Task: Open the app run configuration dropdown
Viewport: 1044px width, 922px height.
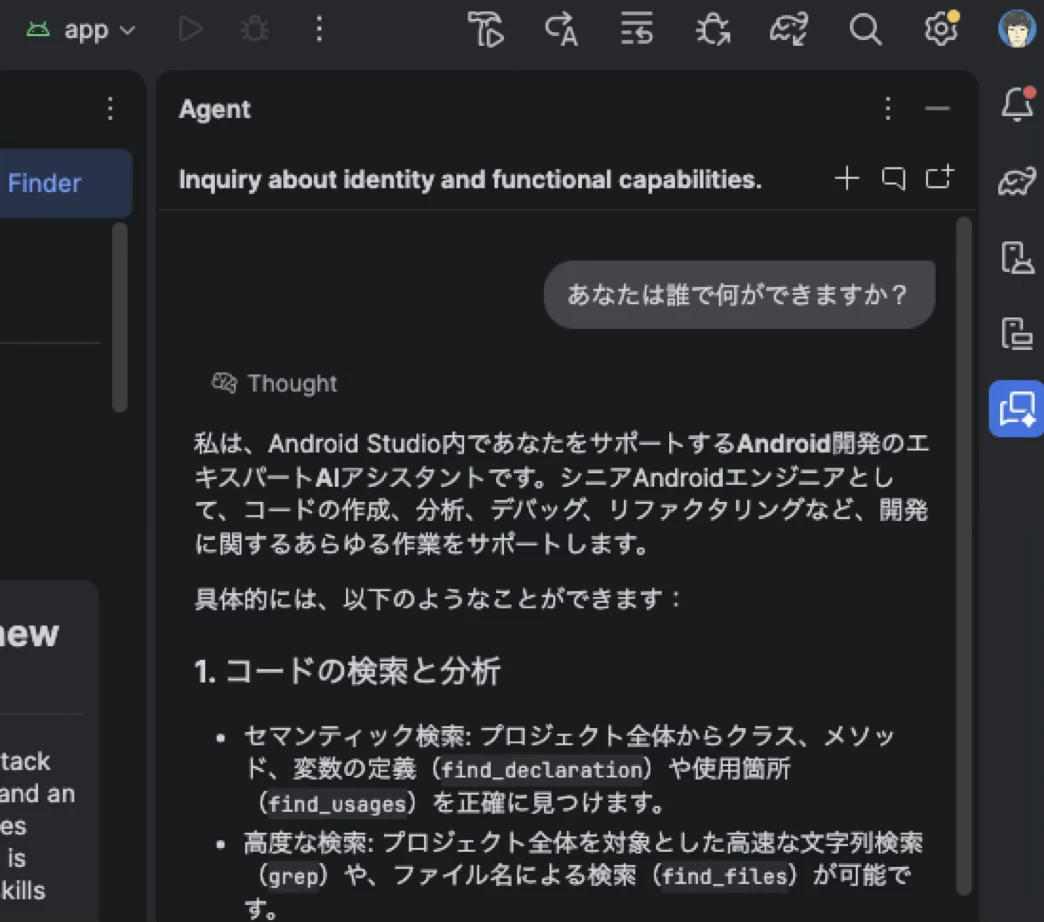Action: 81,30
